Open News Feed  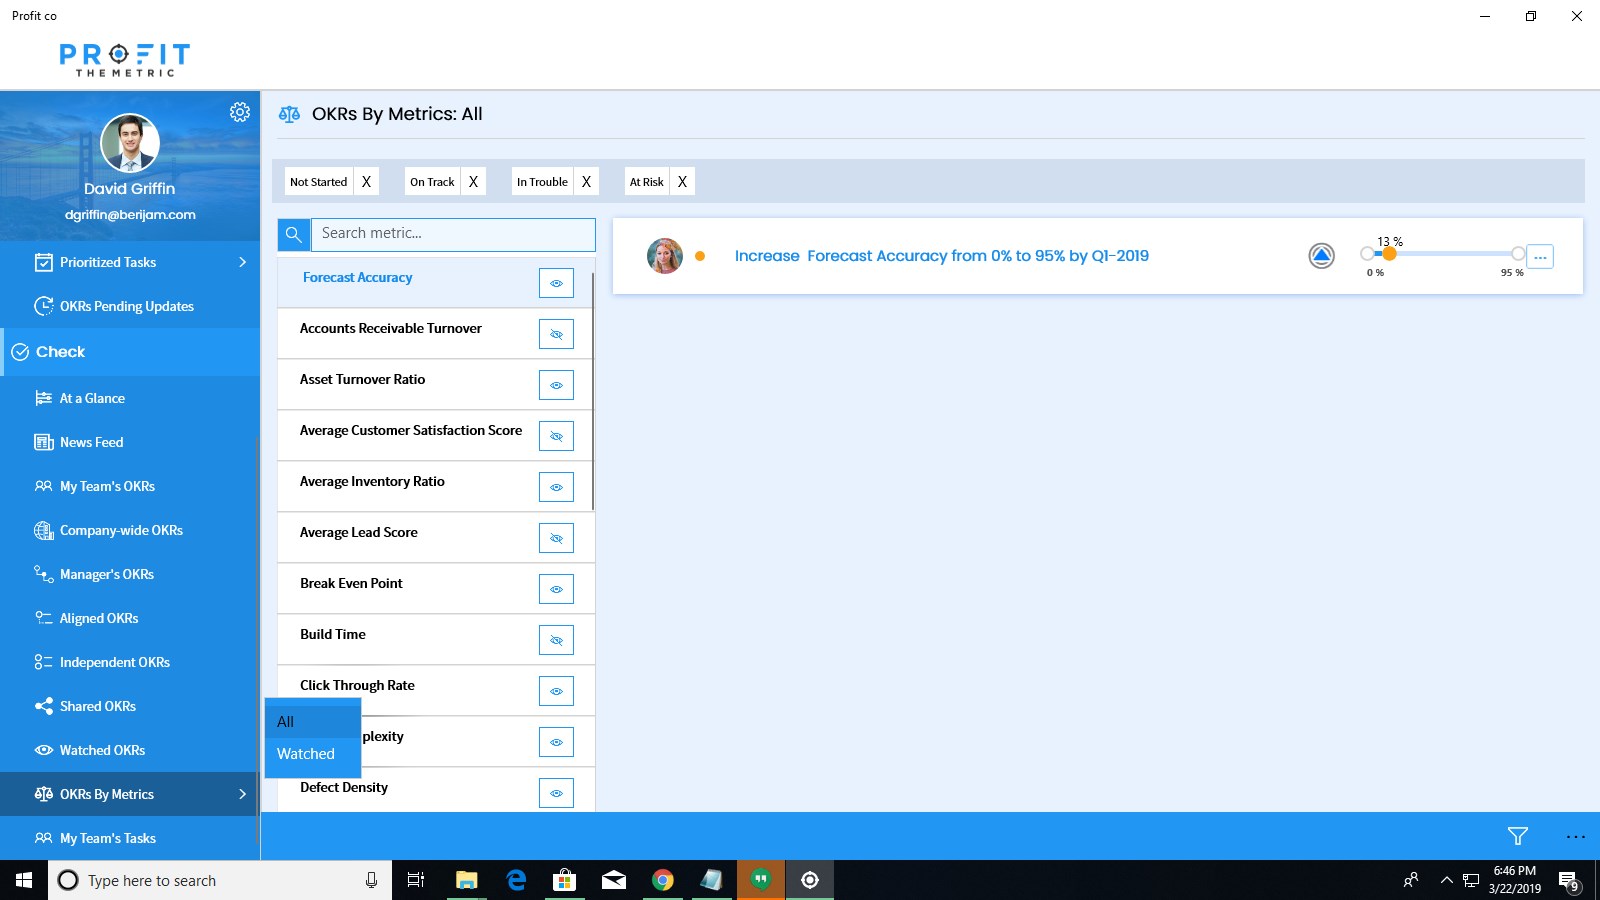point(130,442)
